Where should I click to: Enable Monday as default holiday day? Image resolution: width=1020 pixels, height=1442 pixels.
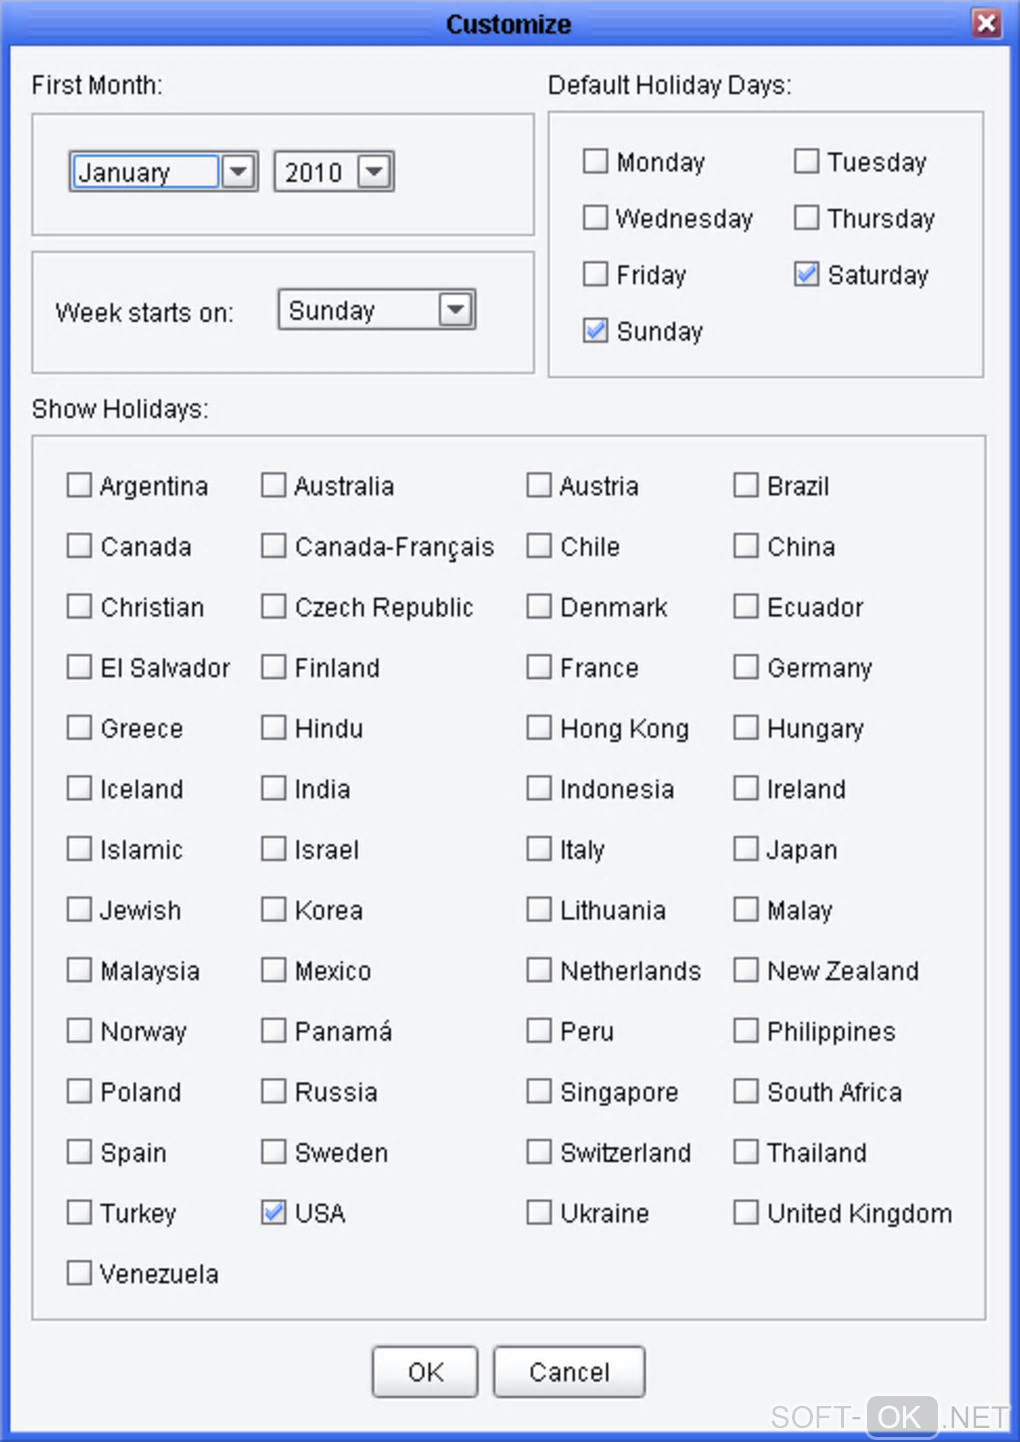pyautogui.click(x=596, y=161)
